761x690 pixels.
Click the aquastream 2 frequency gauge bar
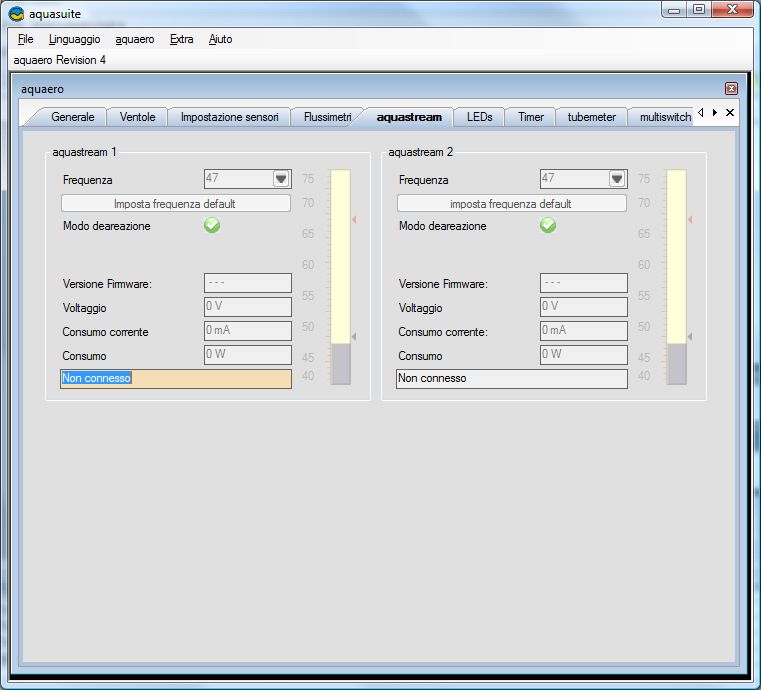pos(677,277)
